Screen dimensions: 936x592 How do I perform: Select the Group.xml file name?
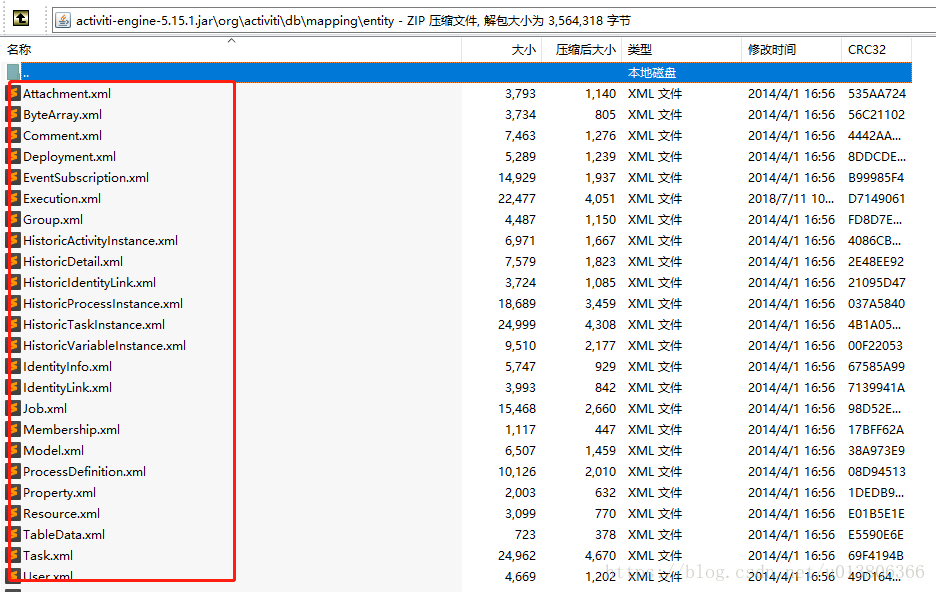click(53, 220)
